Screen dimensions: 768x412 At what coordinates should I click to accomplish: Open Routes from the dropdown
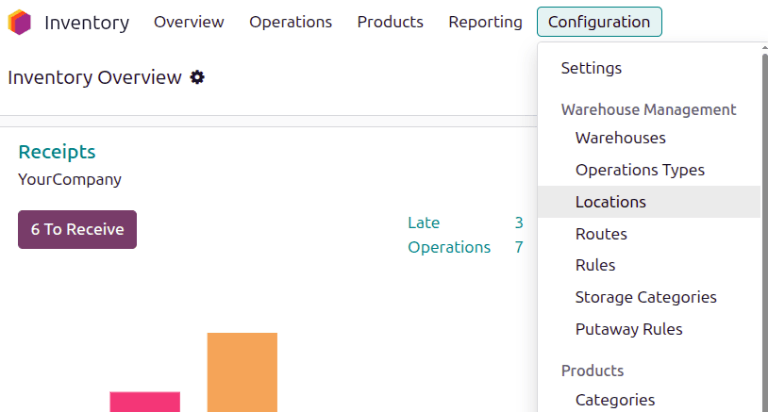[x=601, y=234]
